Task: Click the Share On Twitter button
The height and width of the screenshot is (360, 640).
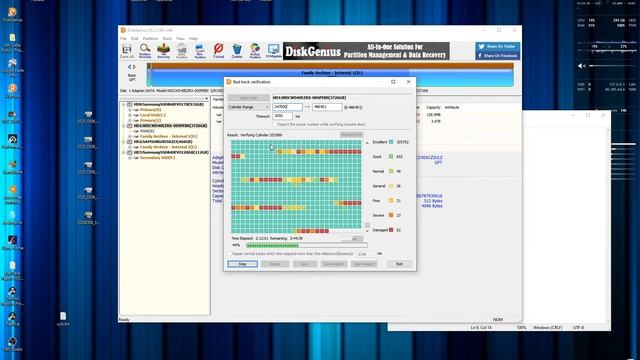Action: (498, 47)
